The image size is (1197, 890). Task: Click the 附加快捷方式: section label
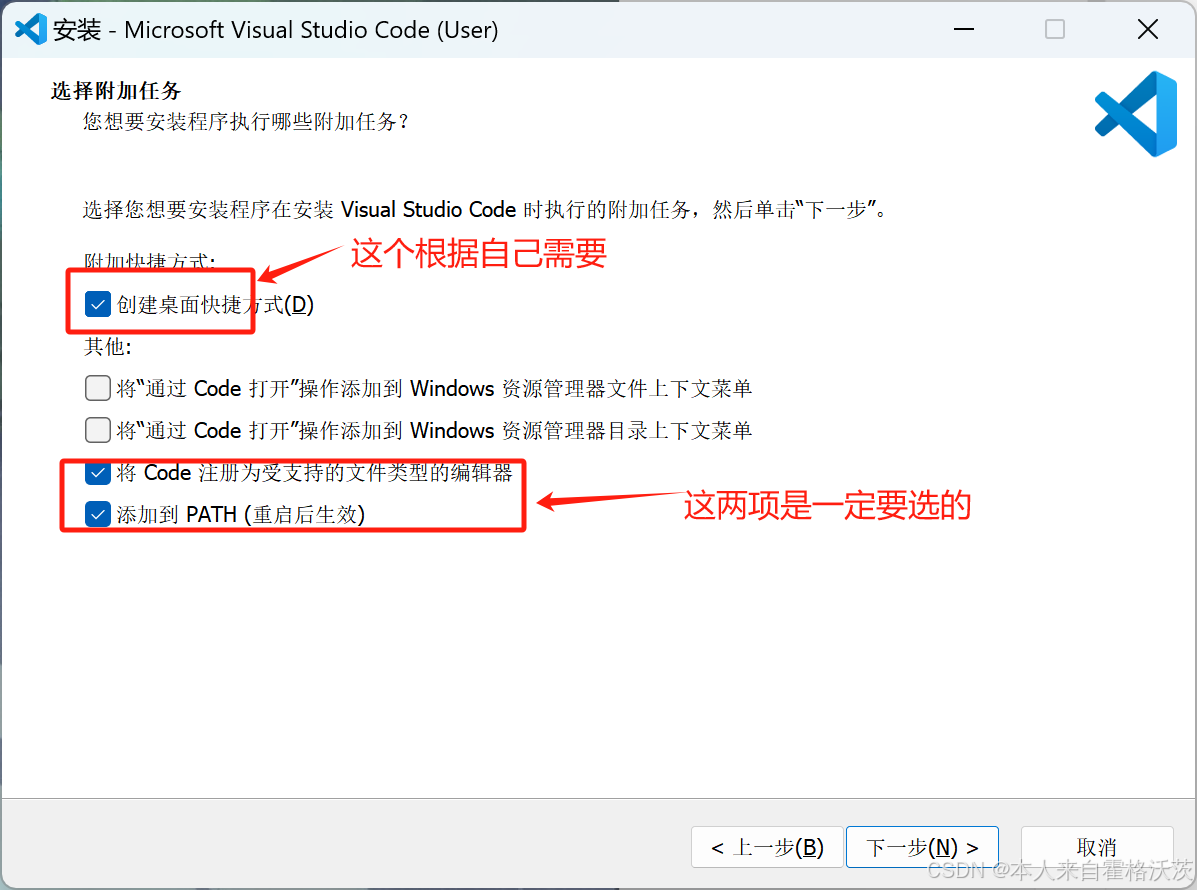coord(150,261)
